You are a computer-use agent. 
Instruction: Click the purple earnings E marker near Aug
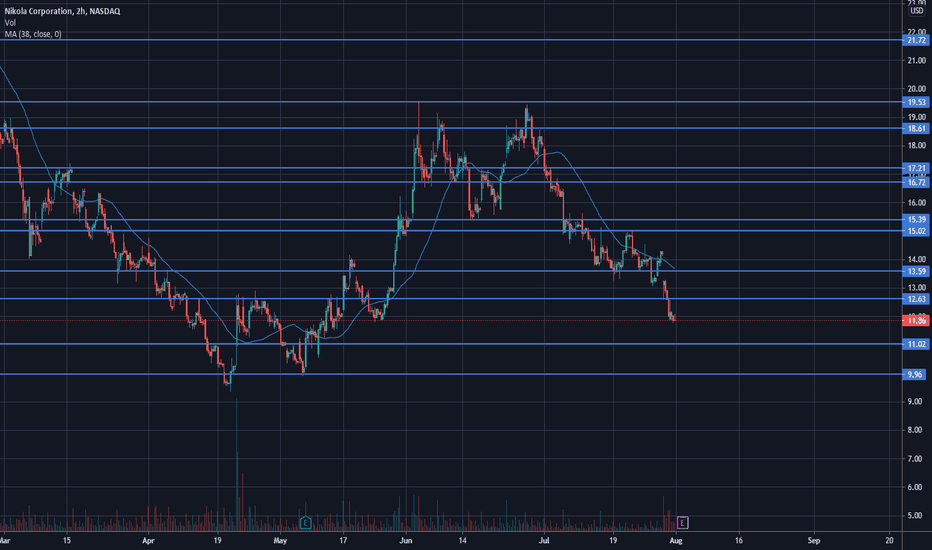tap(682, 523)
